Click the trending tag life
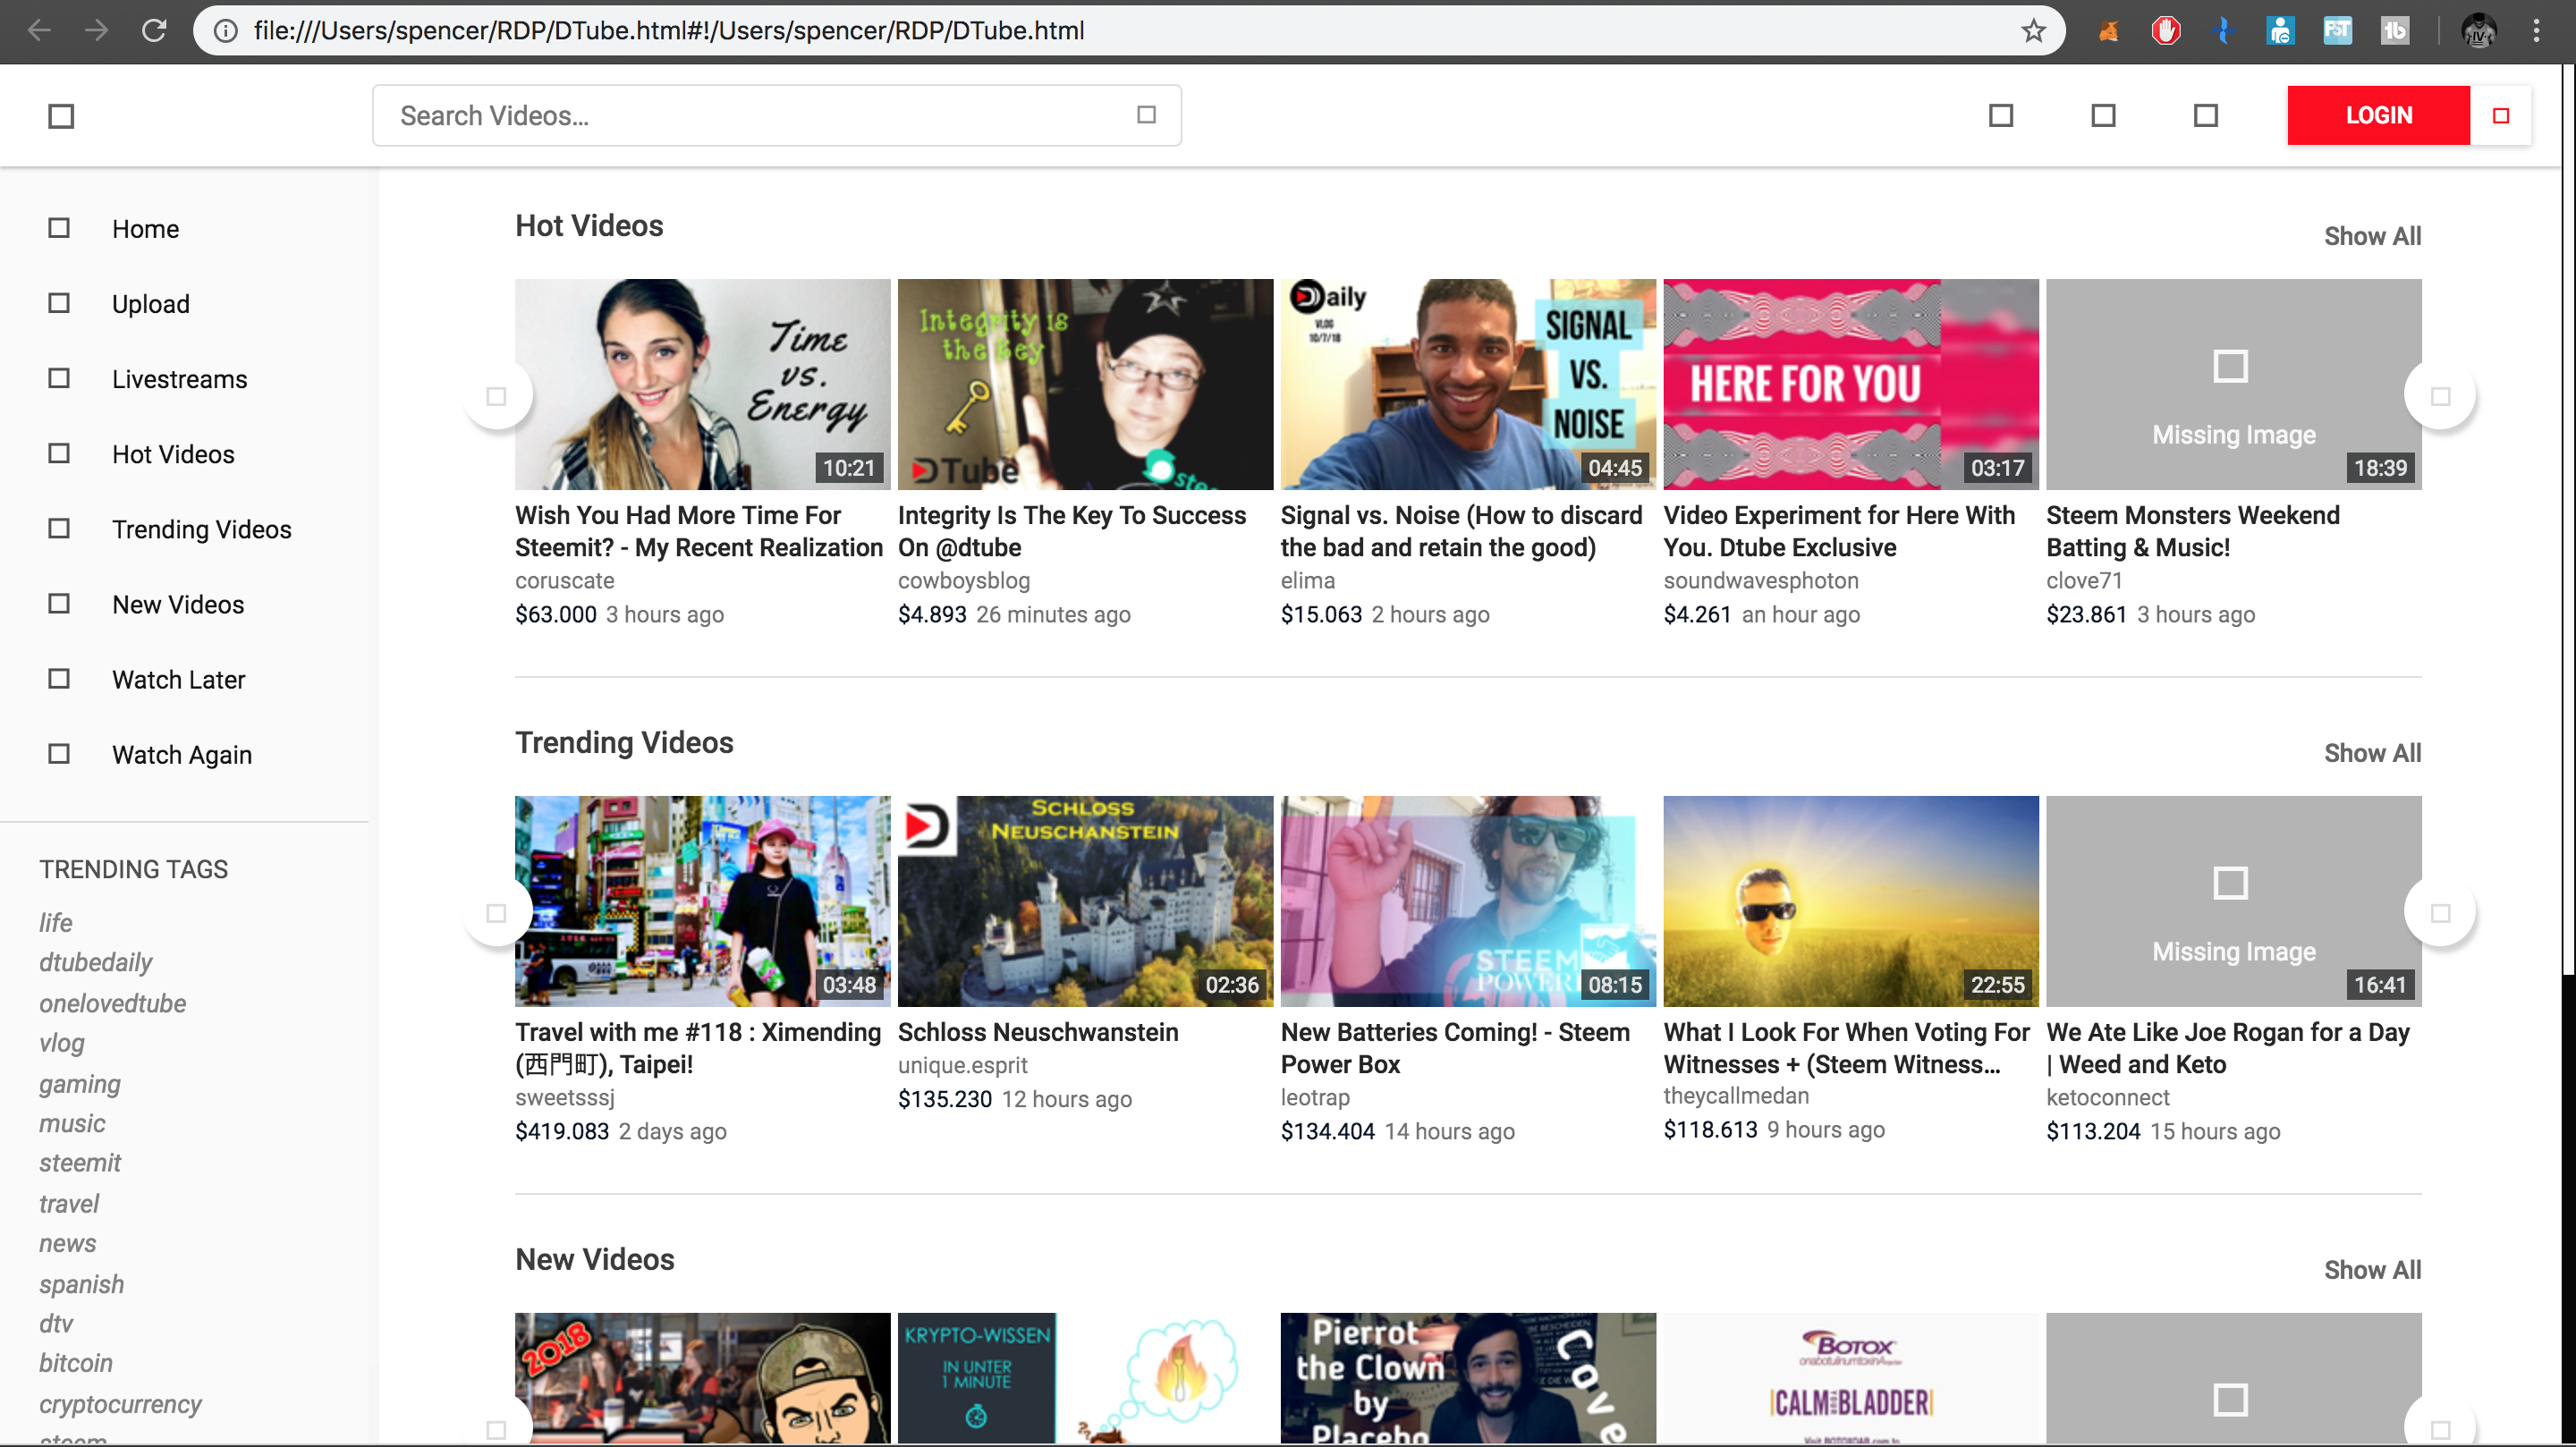 (55, 923)
